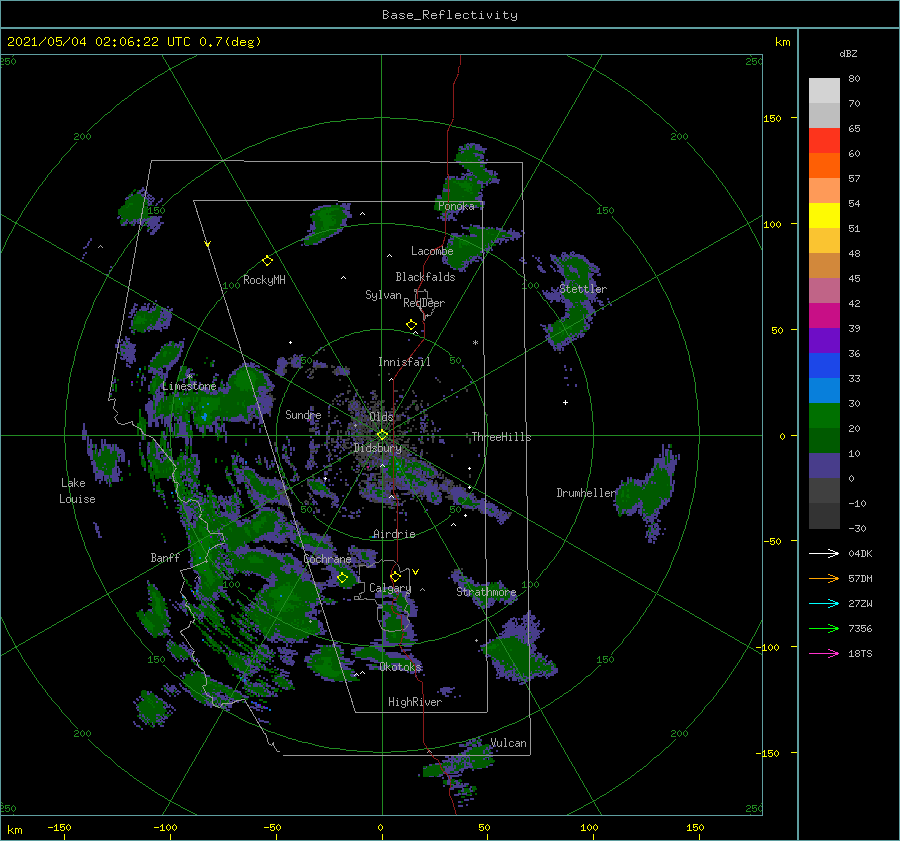Viewport: 900px width, 841px height.
Task: Click the orange 57DM arrow icon
Action: point(824,579)
